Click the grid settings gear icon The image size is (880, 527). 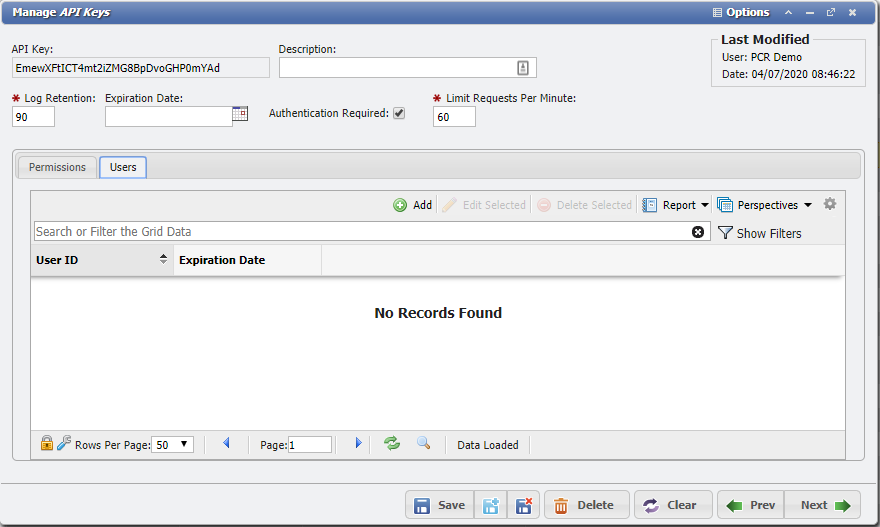pyautogui.click(x=829, y=204)
